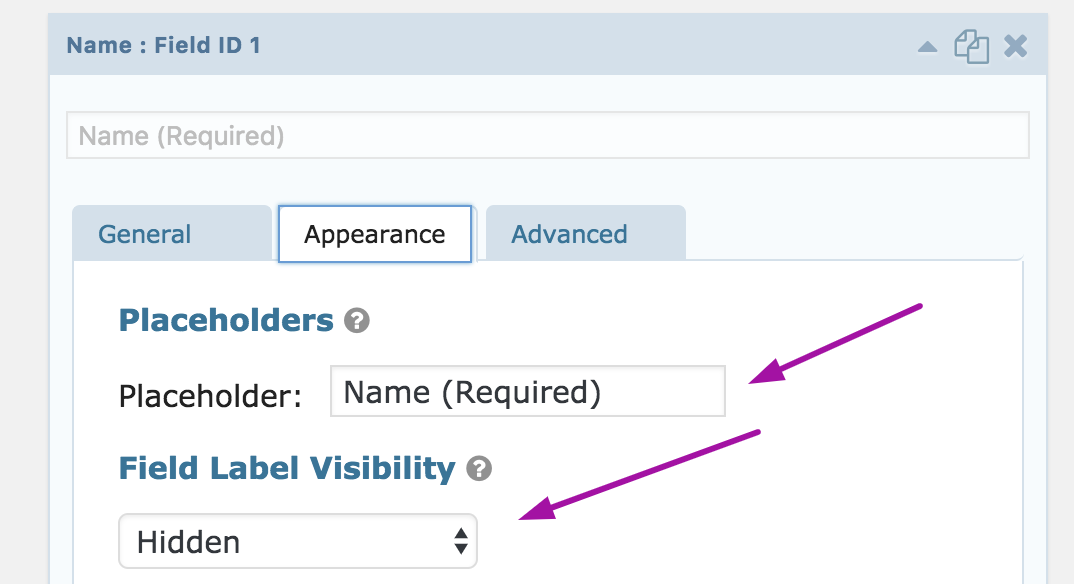This screenshot has height=584, width=1074.
Task: Click the Field Label Visibility heading
Action: (x=287, y=468)
